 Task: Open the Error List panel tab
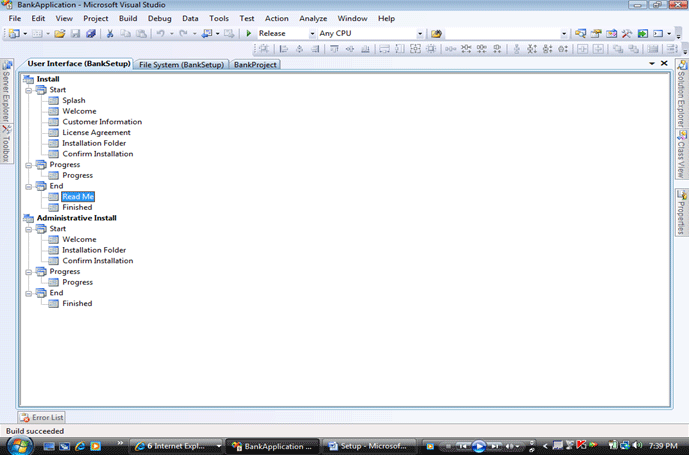(41, 417)
